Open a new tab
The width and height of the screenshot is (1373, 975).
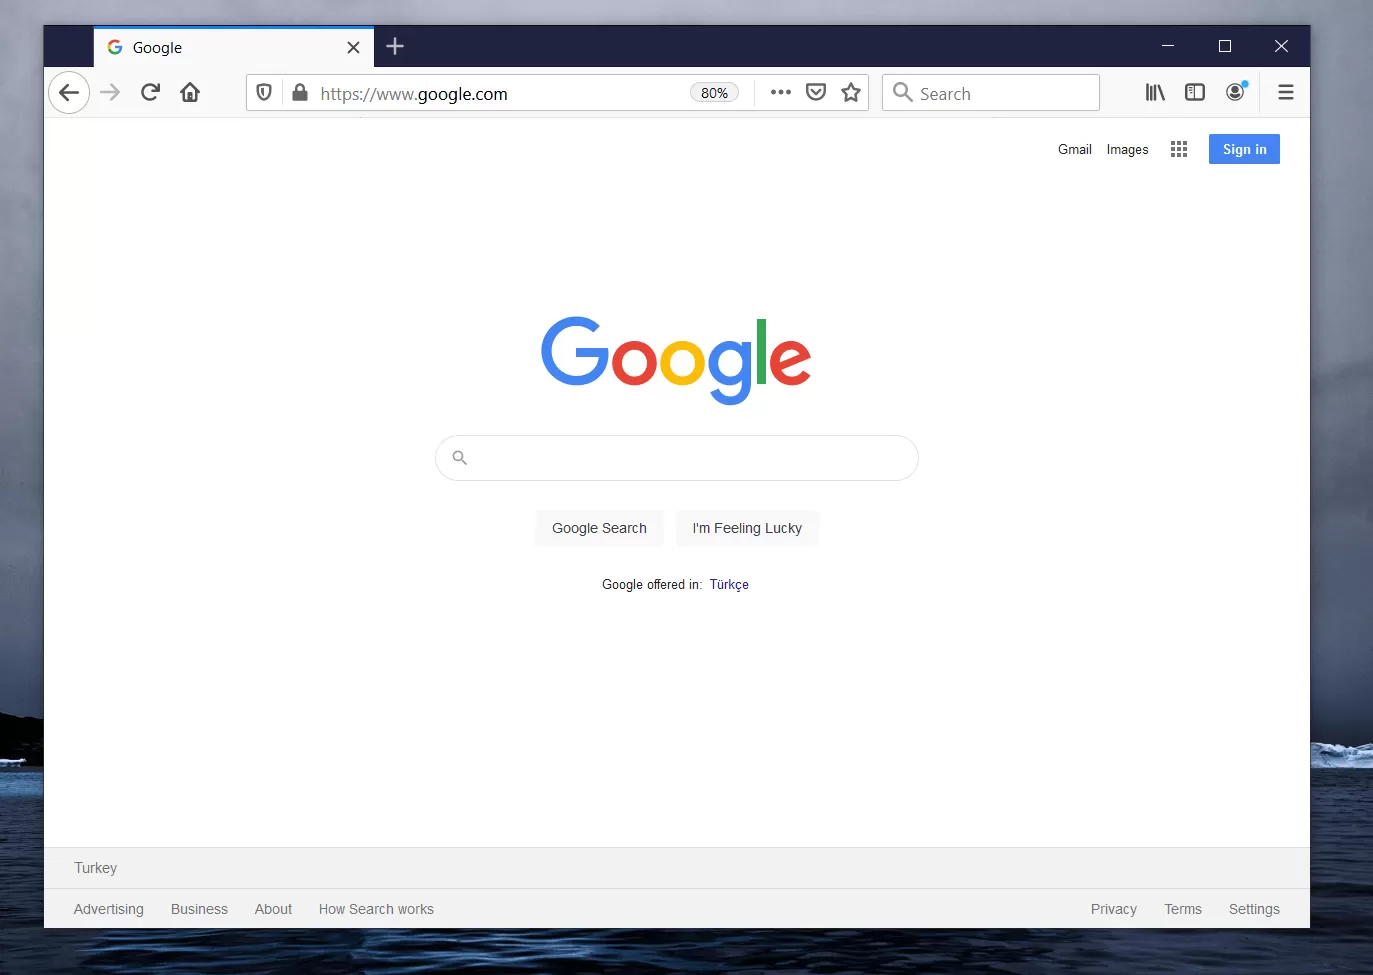coord(395,46)
